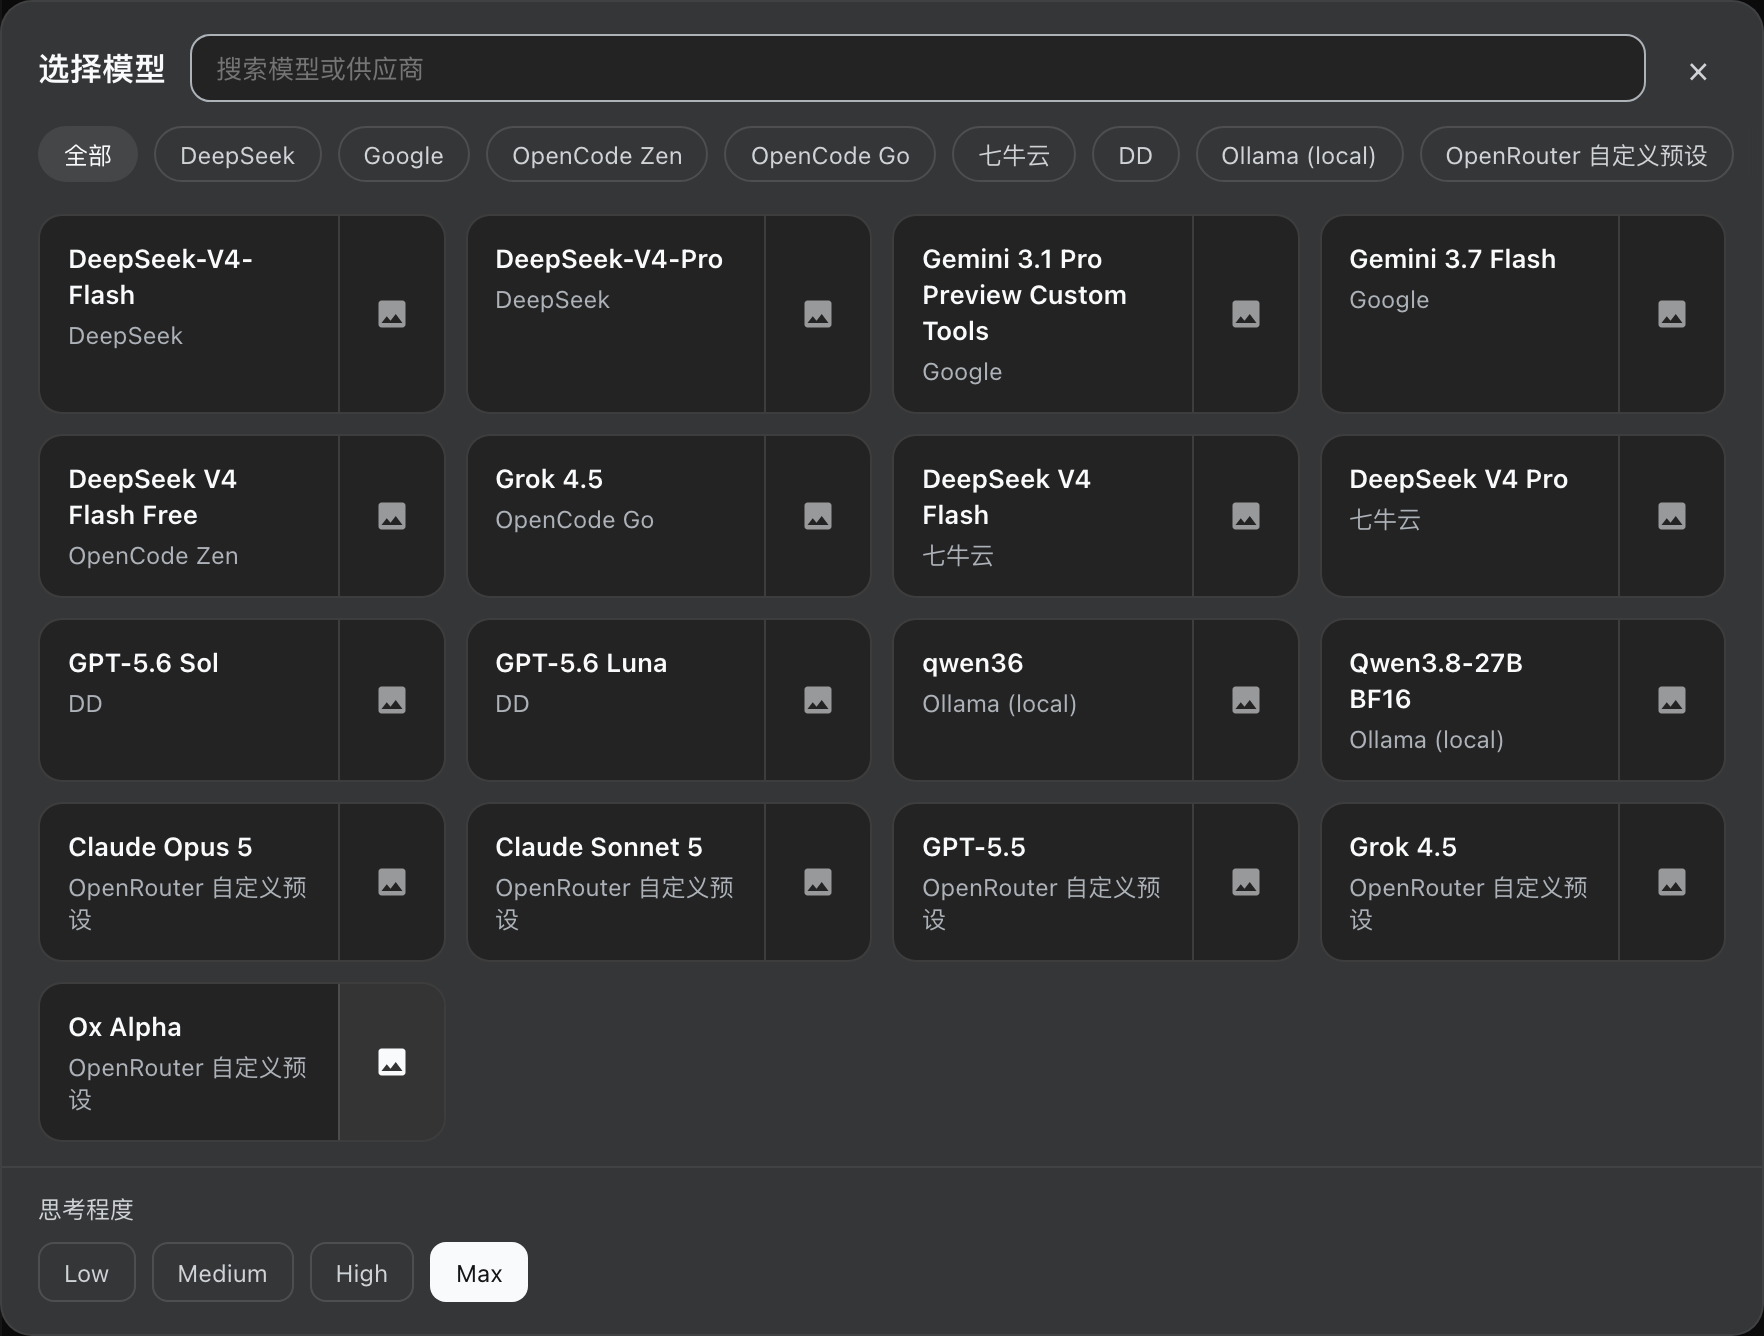Click image icon on Ox Alpha card
This screenshot has height=1336, width=1764.
point(392,1062)
